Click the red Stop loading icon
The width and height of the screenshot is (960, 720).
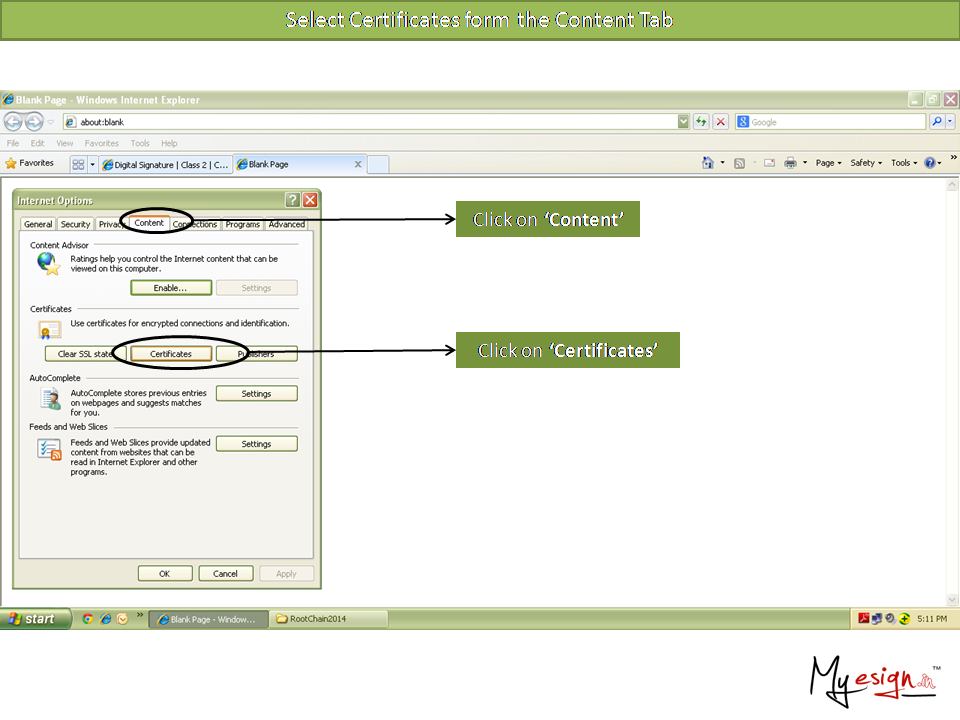point(720,122)
